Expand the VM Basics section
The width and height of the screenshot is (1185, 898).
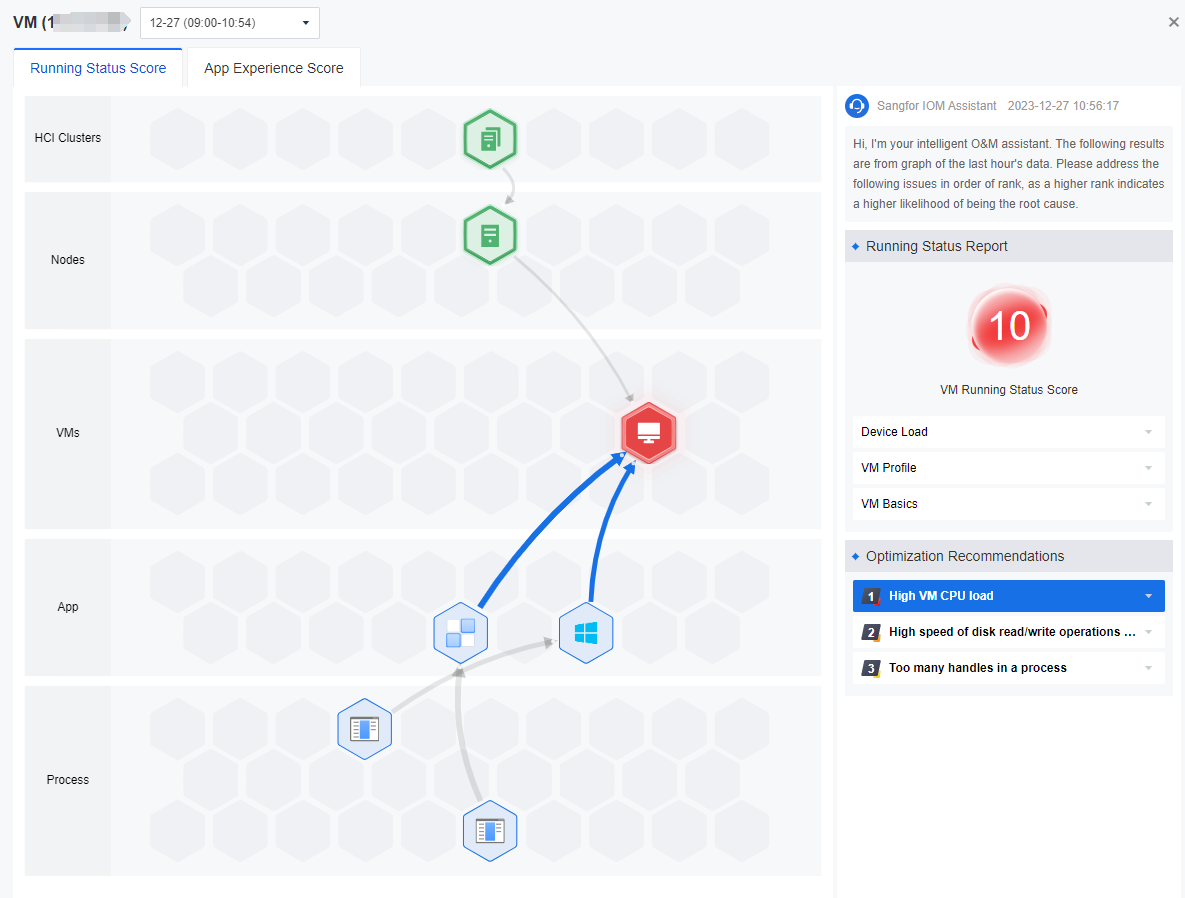coord(1008,504)
